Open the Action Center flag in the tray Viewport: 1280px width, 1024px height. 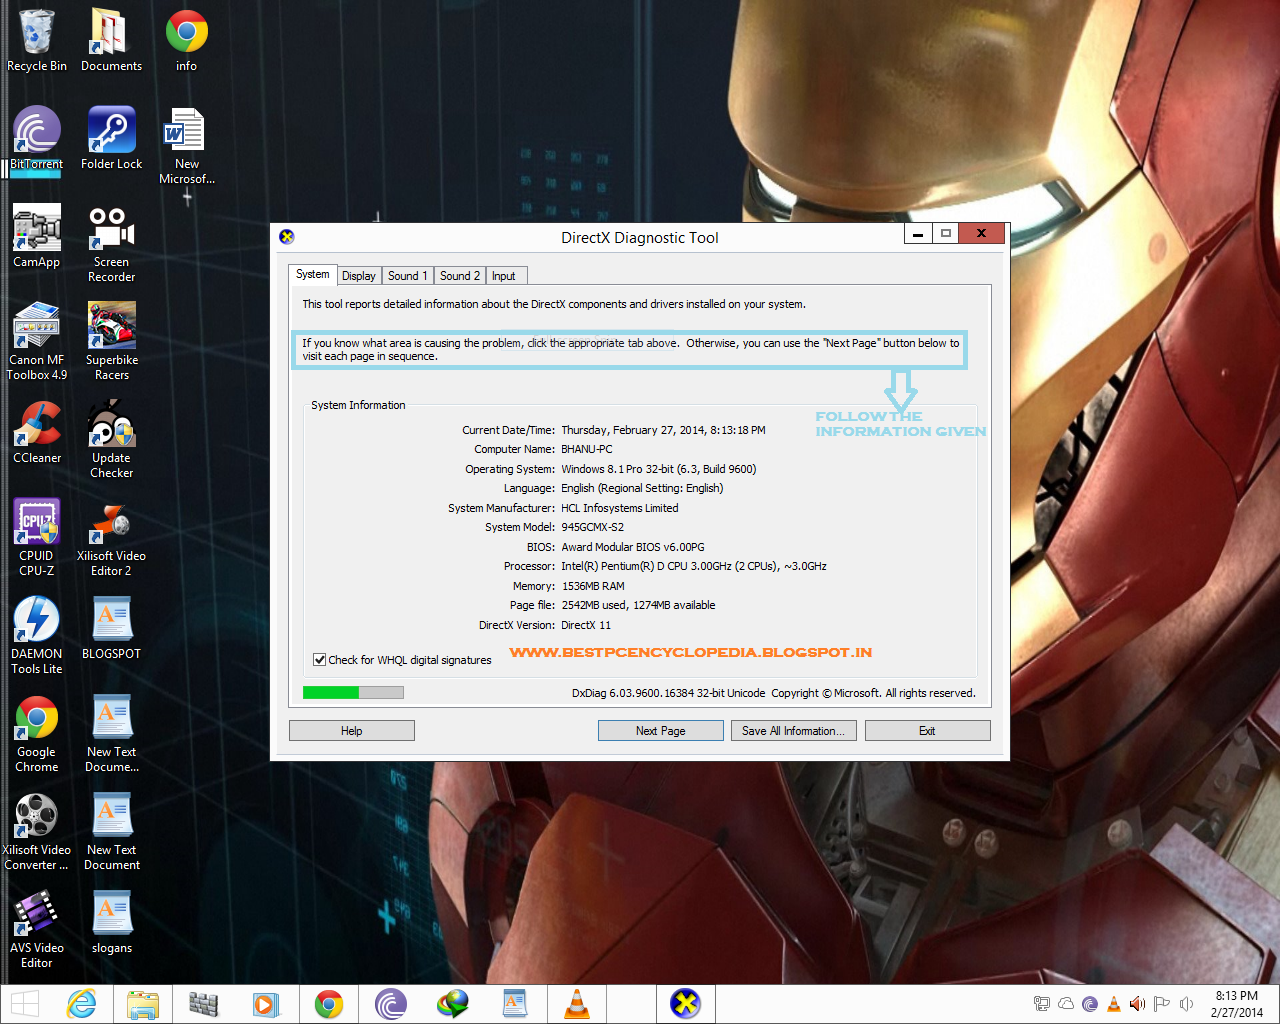tap(1161, 1004)
